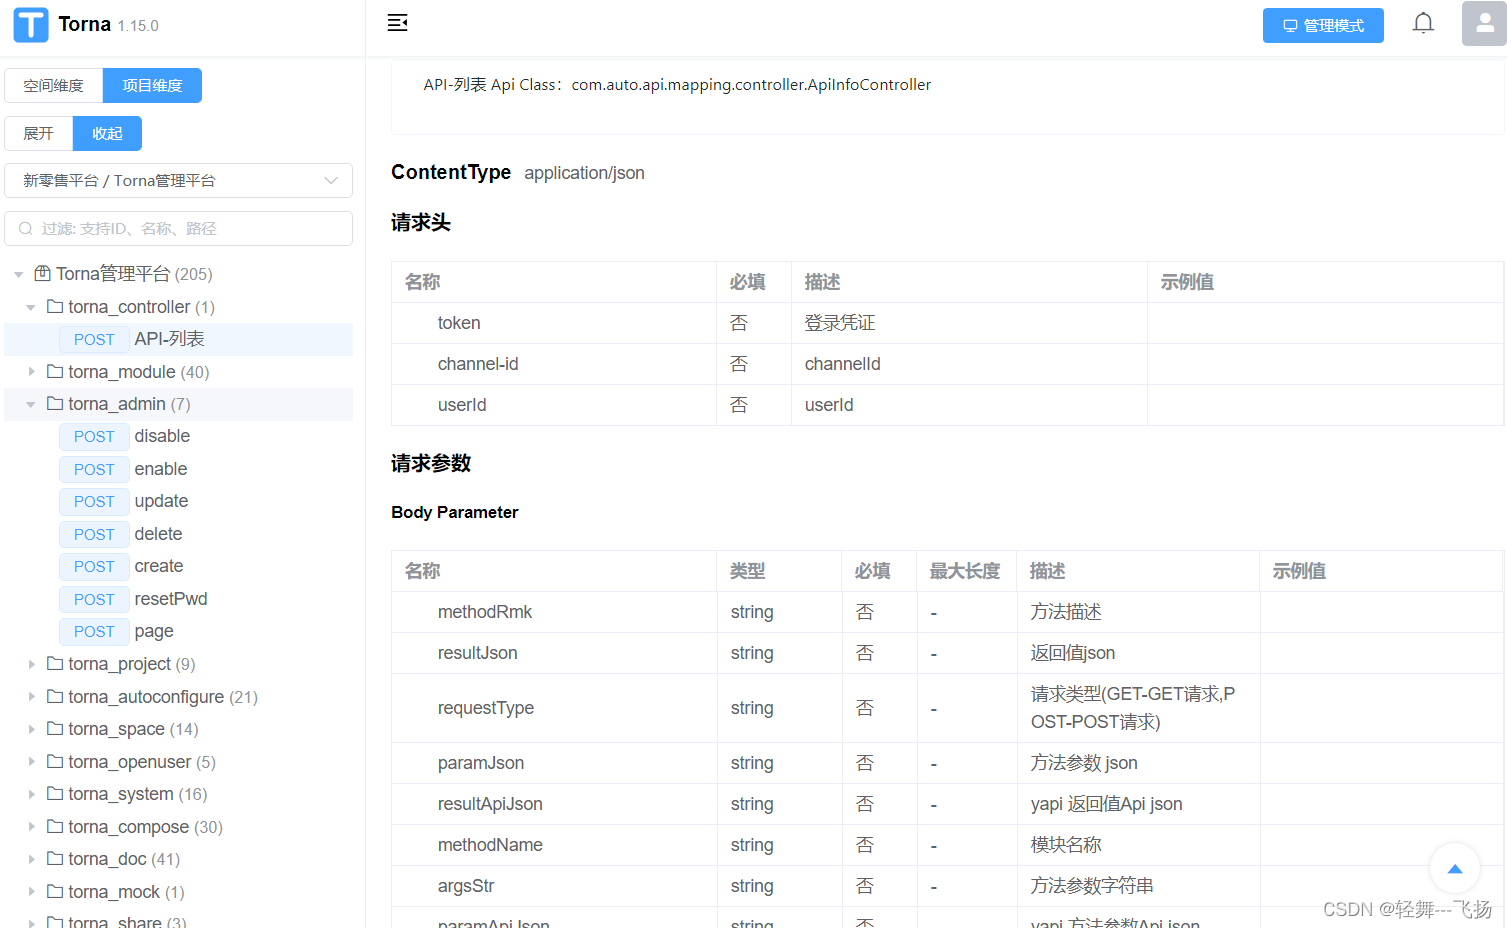Screen dimensions: 1507x928
Task: Click the torna_admin folder icon
Action: coord(55,403)
